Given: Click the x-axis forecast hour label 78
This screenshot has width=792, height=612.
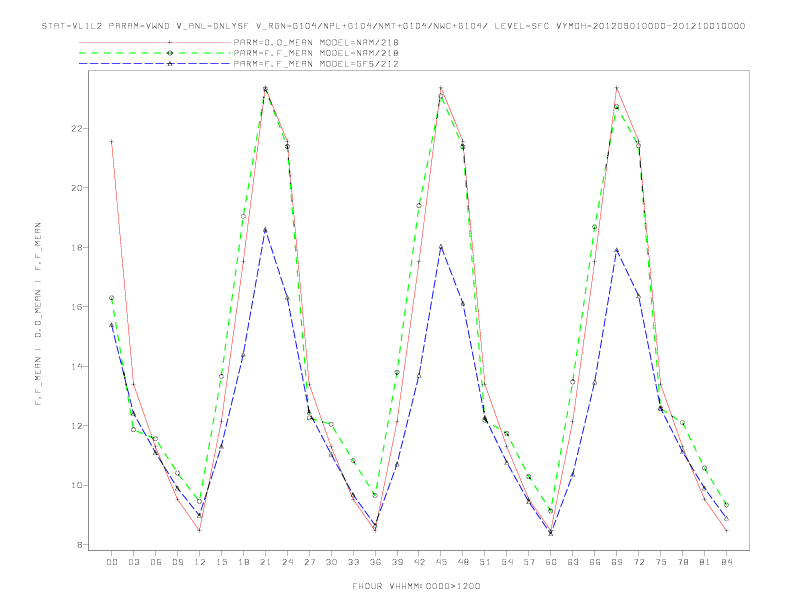Looking at the screenshot, I should click(x=683, y=562).
